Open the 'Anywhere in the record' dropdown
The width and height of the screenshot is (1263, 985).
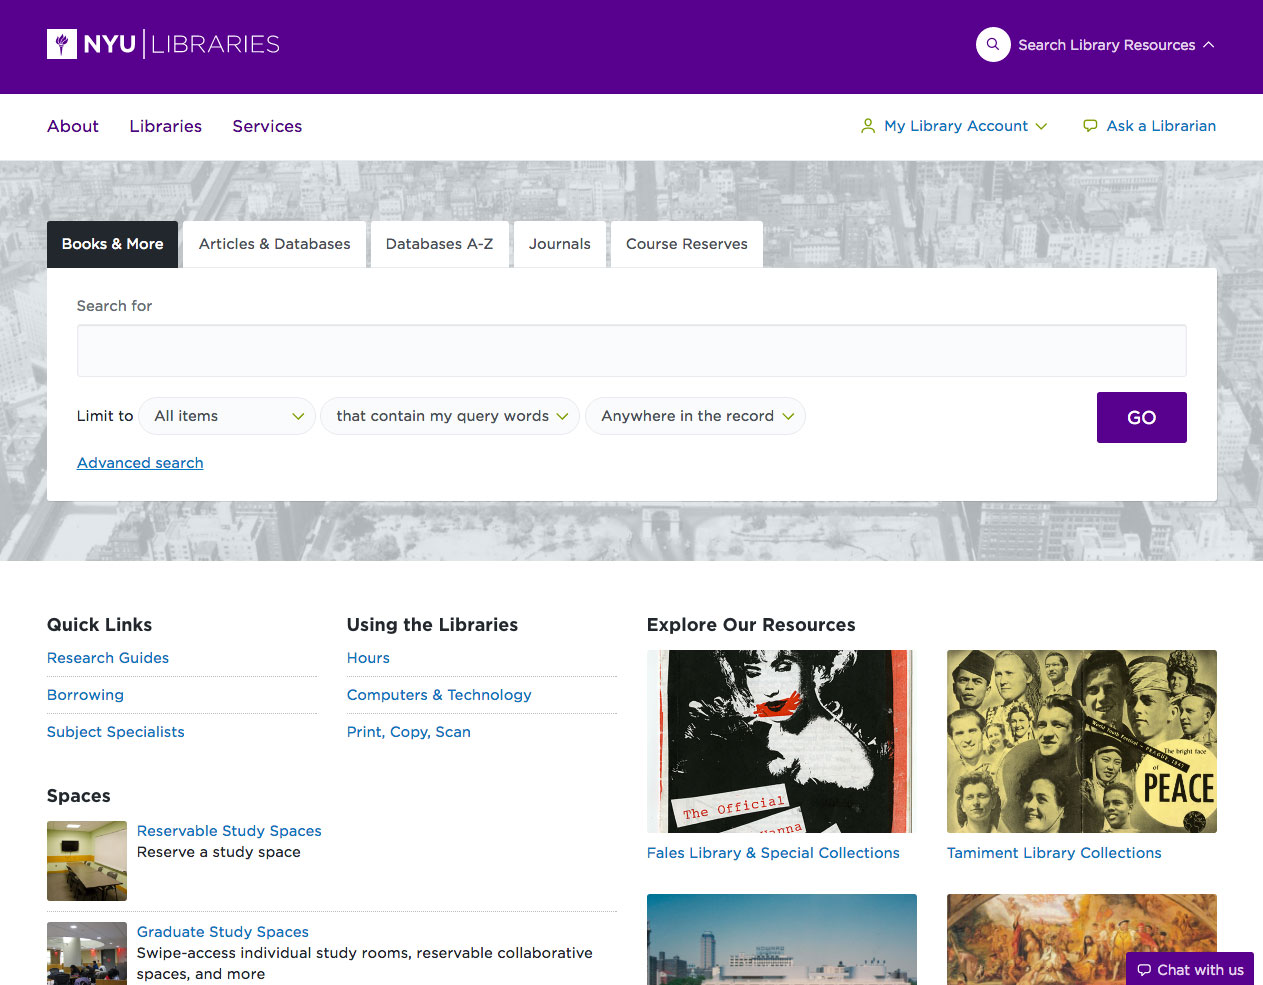coord(696,416)
